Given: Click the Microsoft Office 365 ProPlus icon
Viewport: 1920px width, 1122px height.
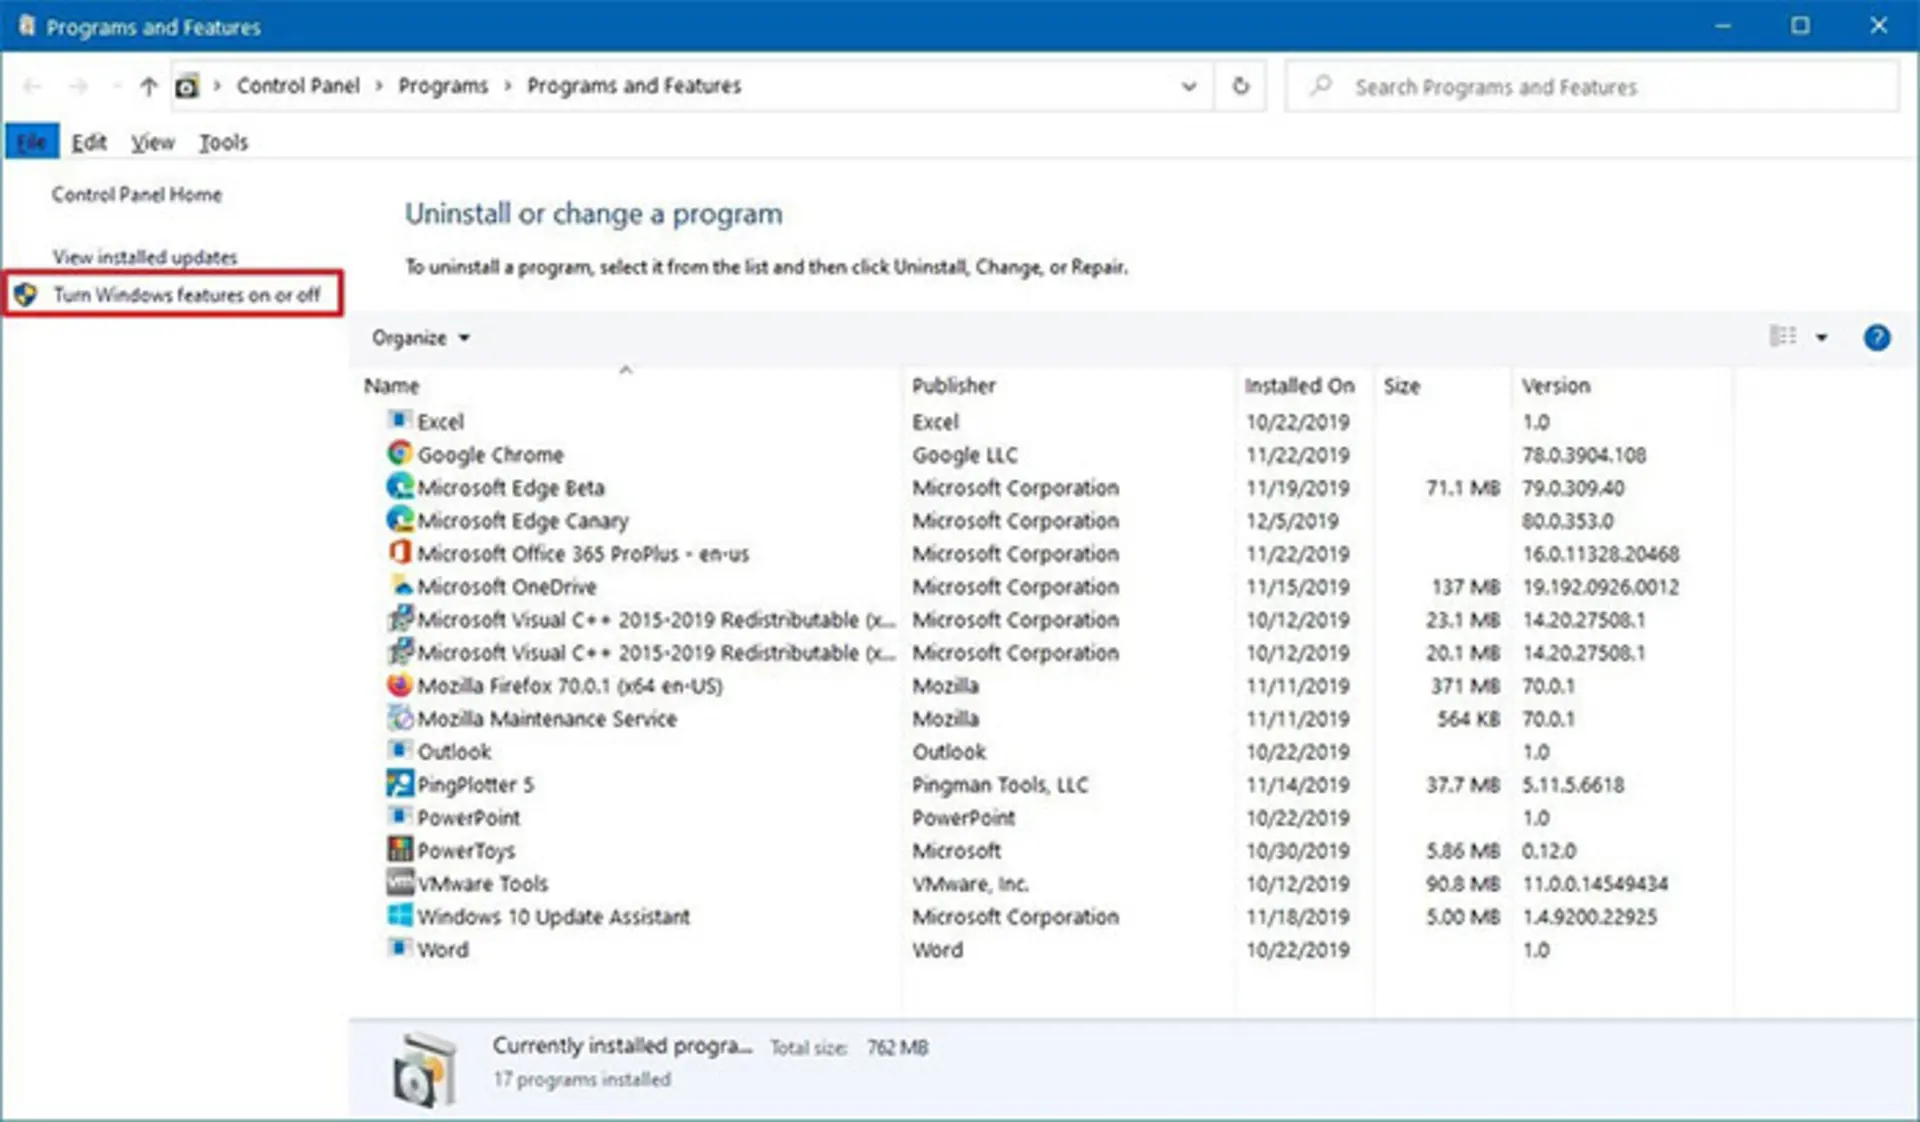Looking at the screenshot, I should coord(400,553).
